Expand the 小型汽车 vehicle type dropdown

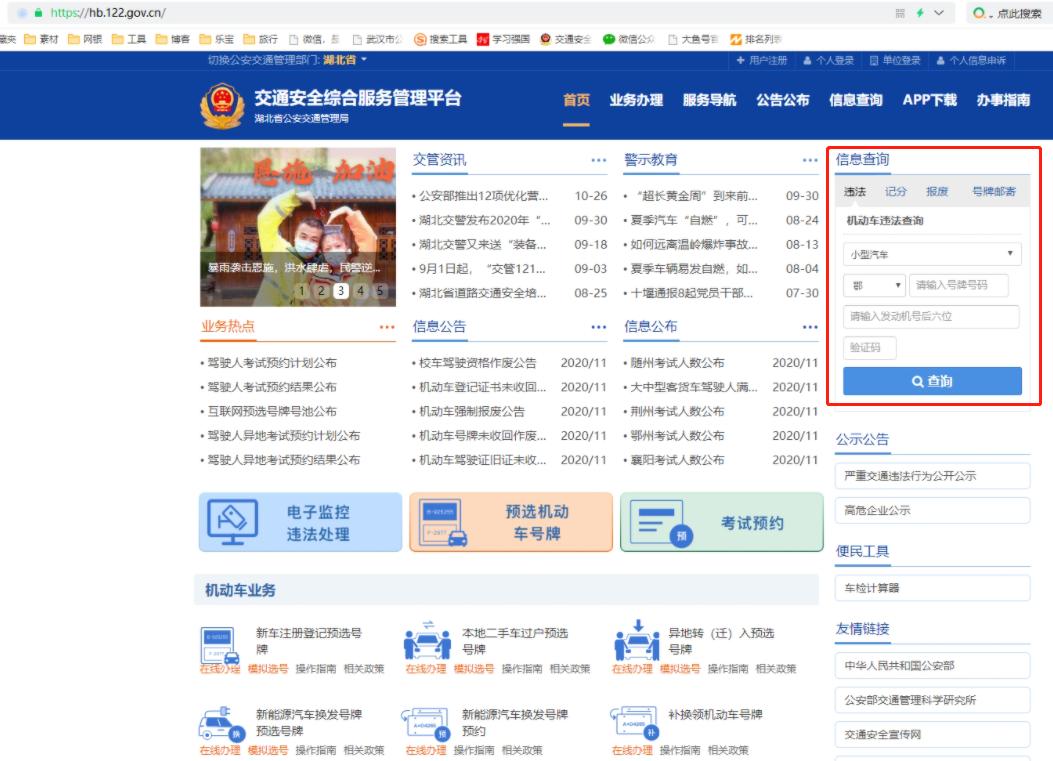coord(931,255)
